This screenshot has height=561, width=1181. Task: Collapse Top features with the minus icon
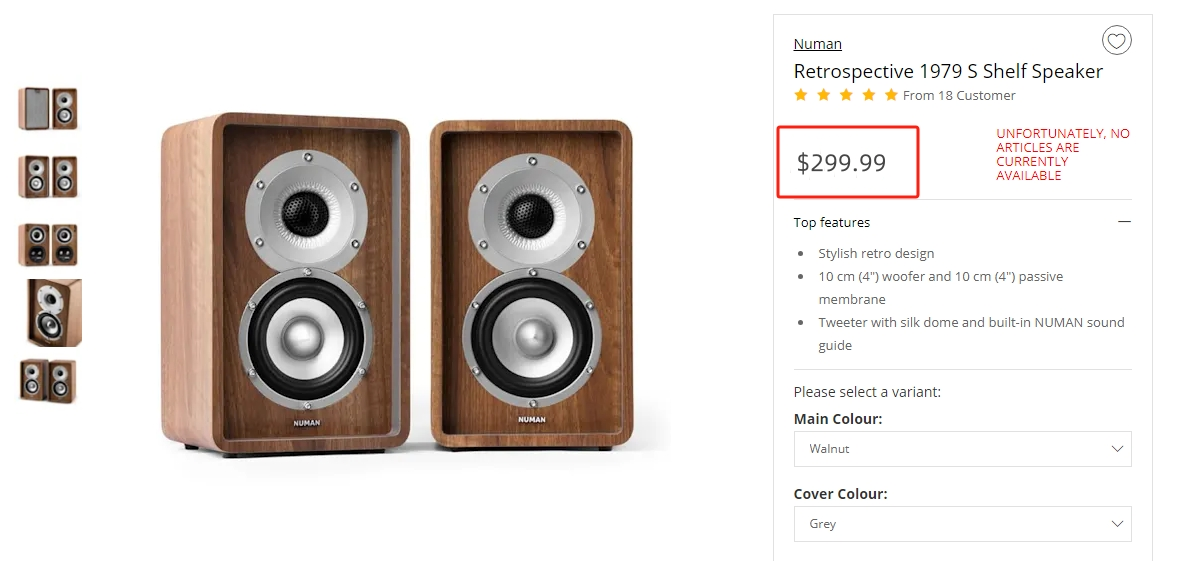[1124, 222]
